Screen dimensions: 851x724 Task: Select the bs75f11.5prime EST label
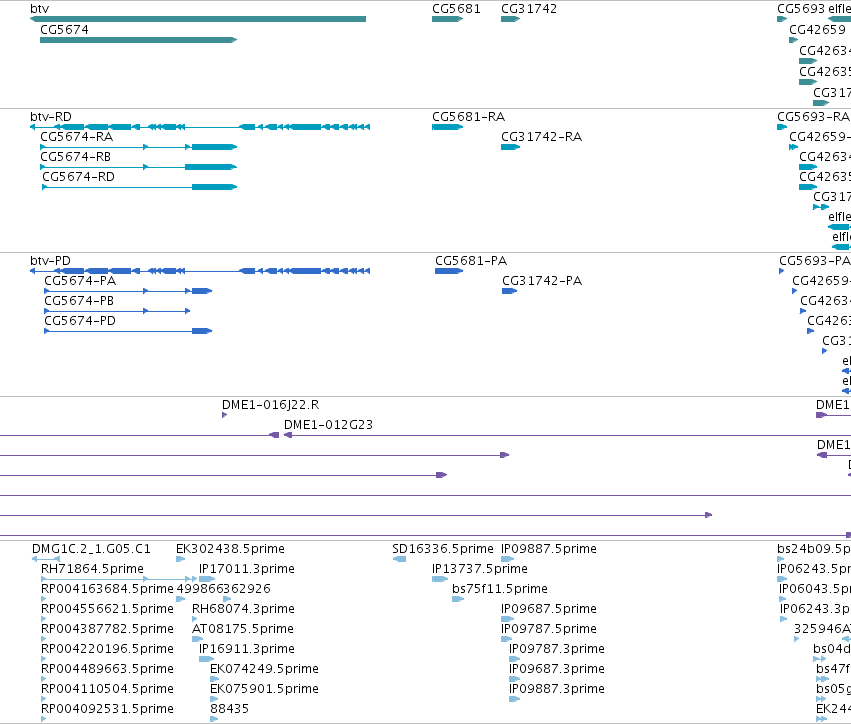coord(500,589)
